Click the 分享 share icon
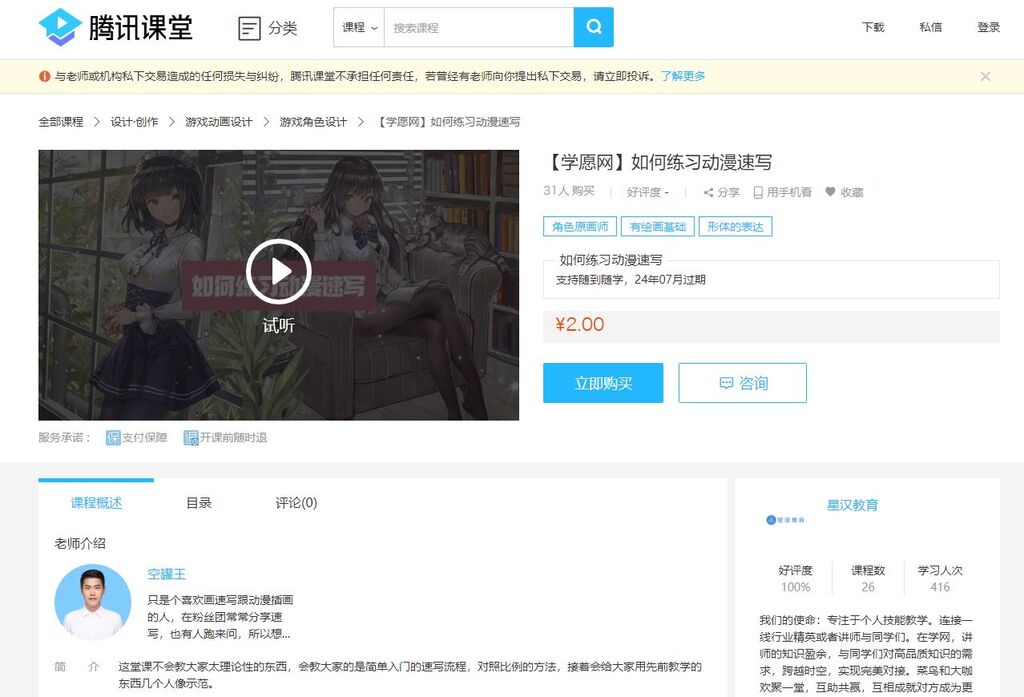This screenshot has width=1024, height=697. point(709,192)
